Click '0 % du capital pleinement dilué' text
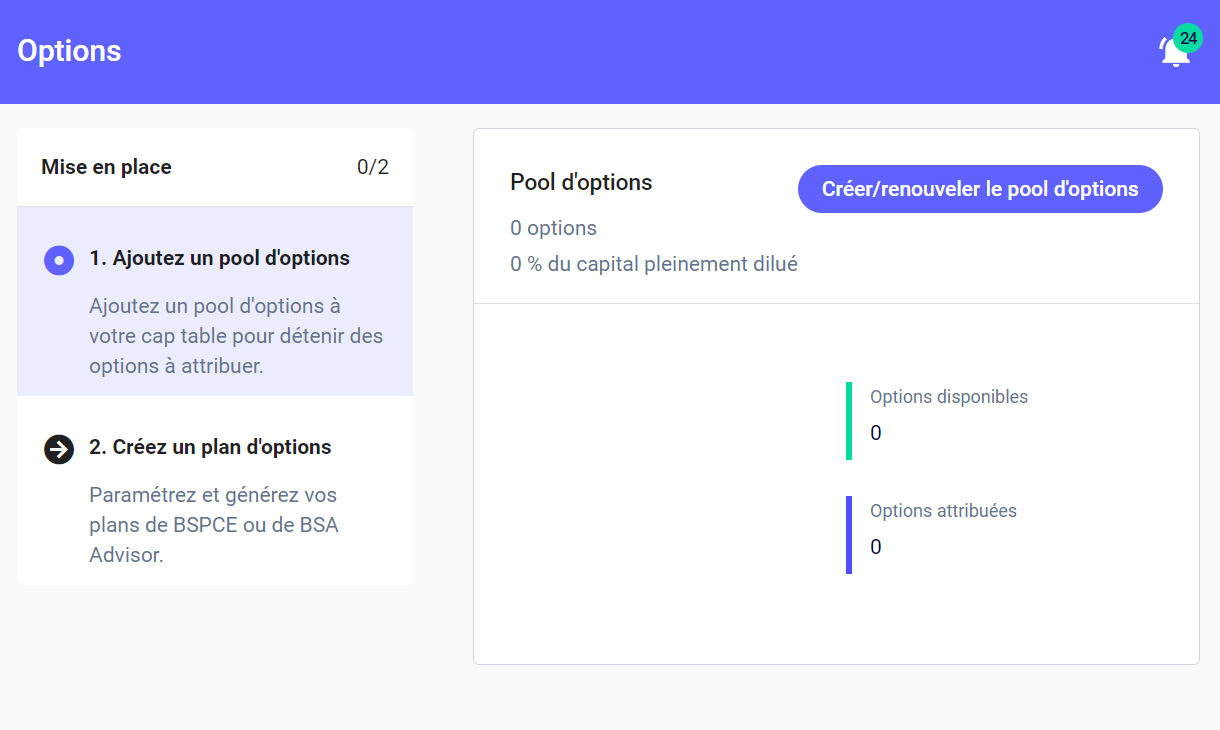Viewport: 1220px width, 730px height. (653, 265)
